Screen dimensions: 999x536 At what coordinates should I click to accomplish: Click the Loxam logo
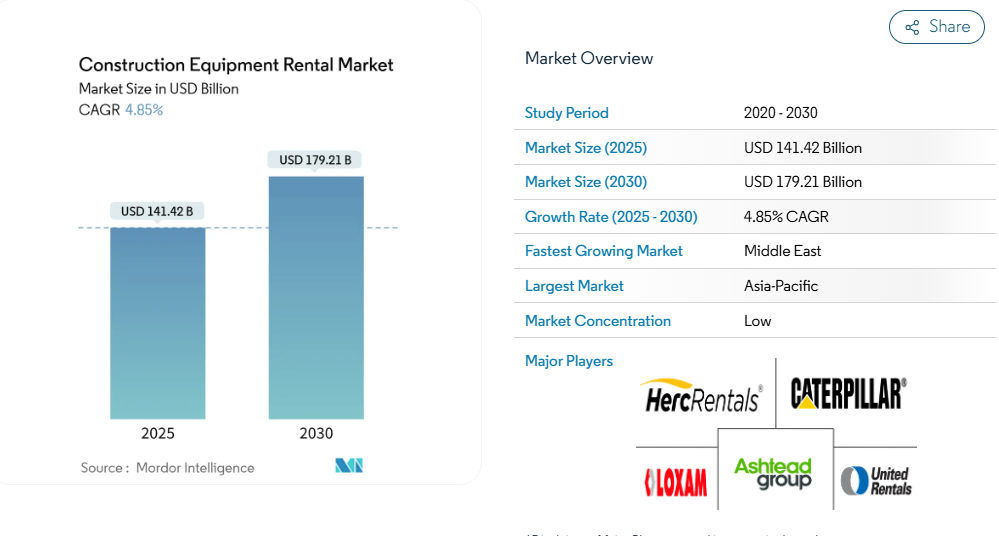point(675,482)
